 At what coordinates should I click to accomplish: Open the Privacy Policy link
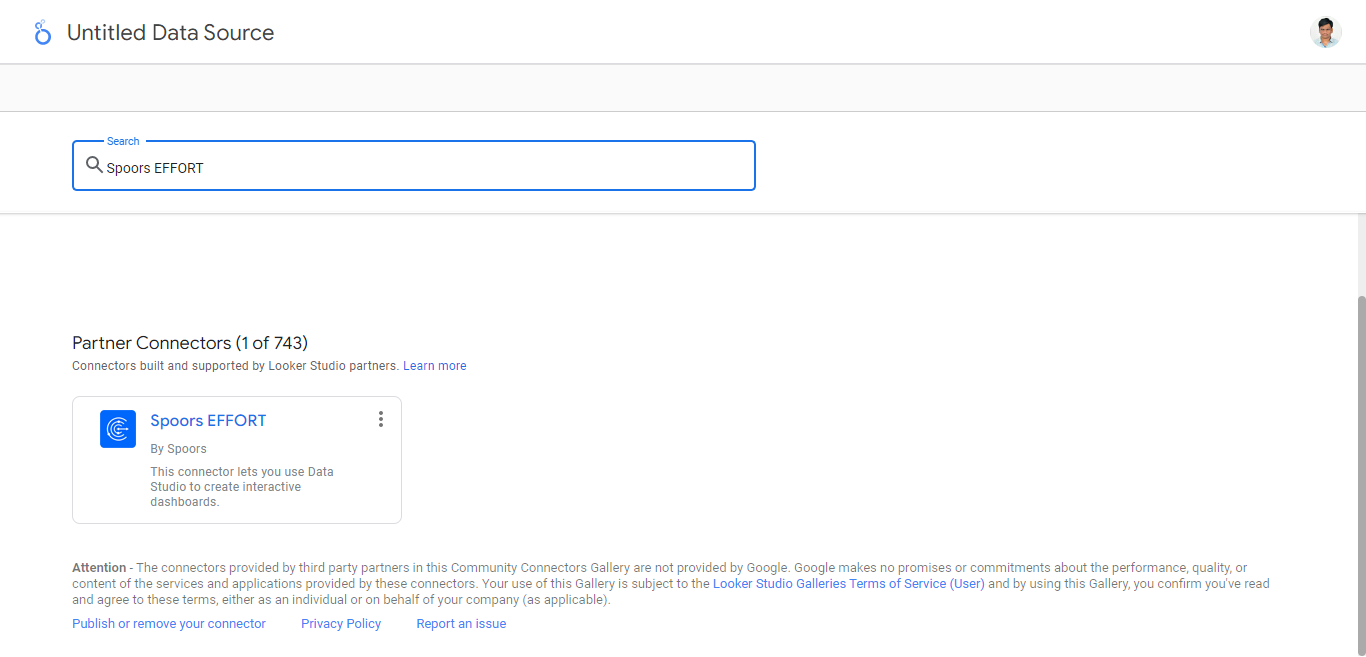[x=341, y=624]
